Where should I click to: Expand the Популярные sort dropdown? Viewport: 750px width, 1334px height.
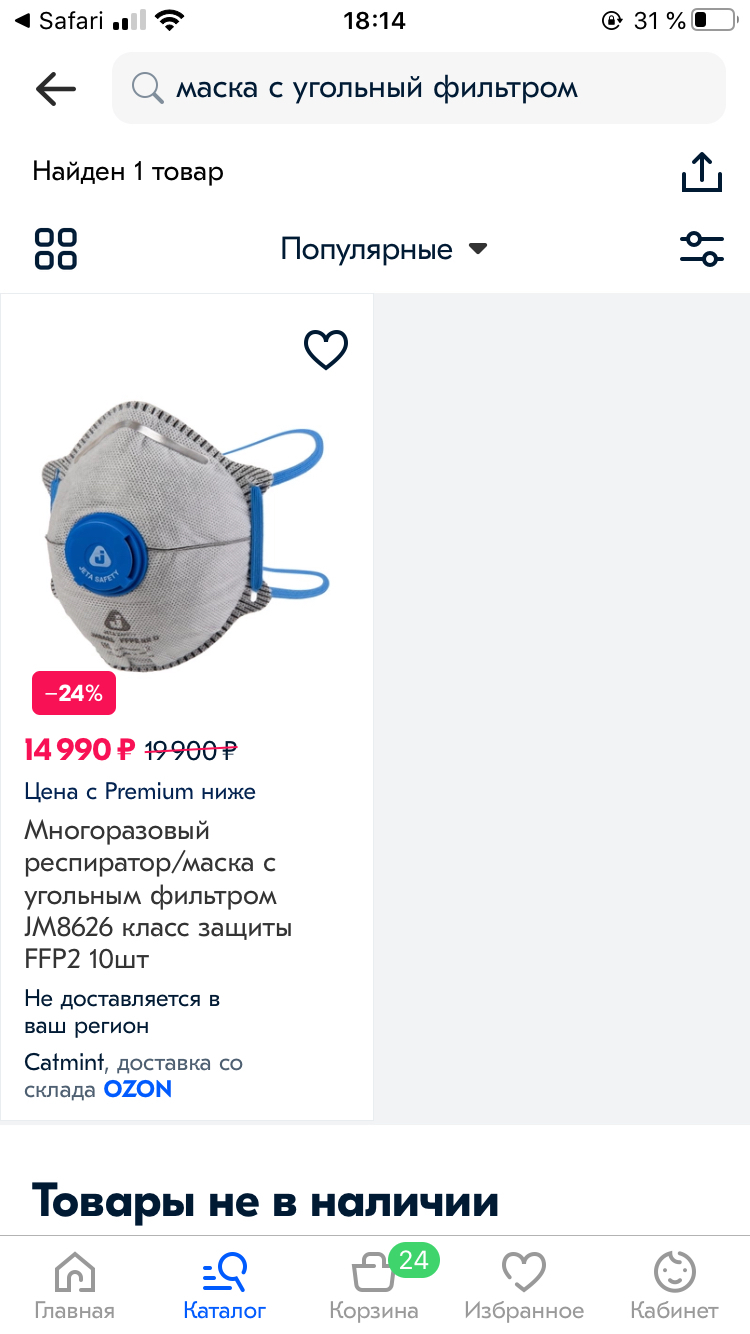point(384,249)
